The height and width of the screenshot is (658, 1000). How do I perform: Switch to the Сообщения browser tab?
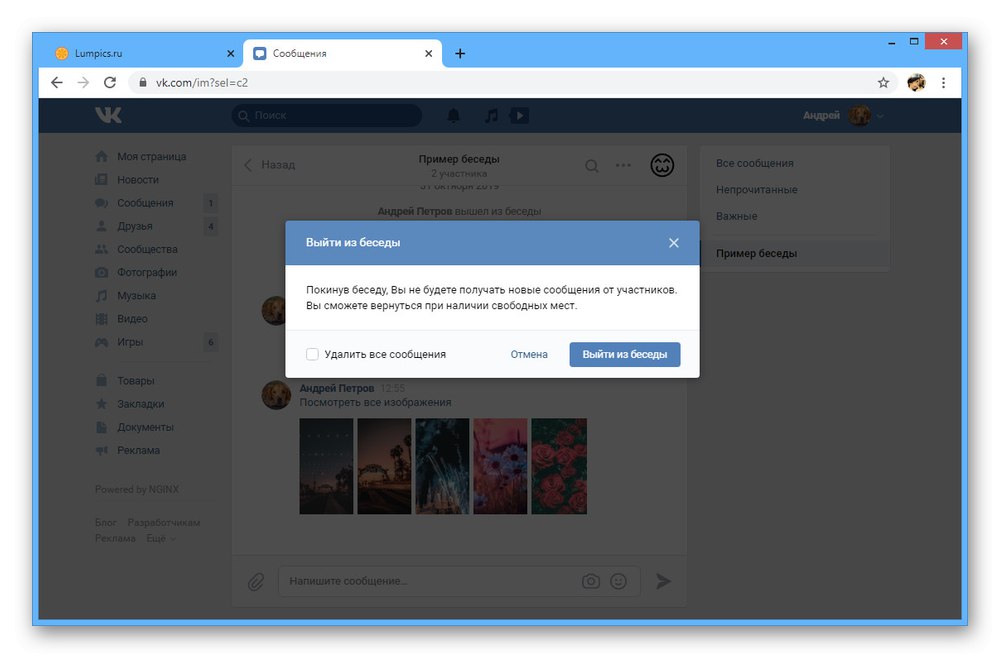[x=342, y=54]
